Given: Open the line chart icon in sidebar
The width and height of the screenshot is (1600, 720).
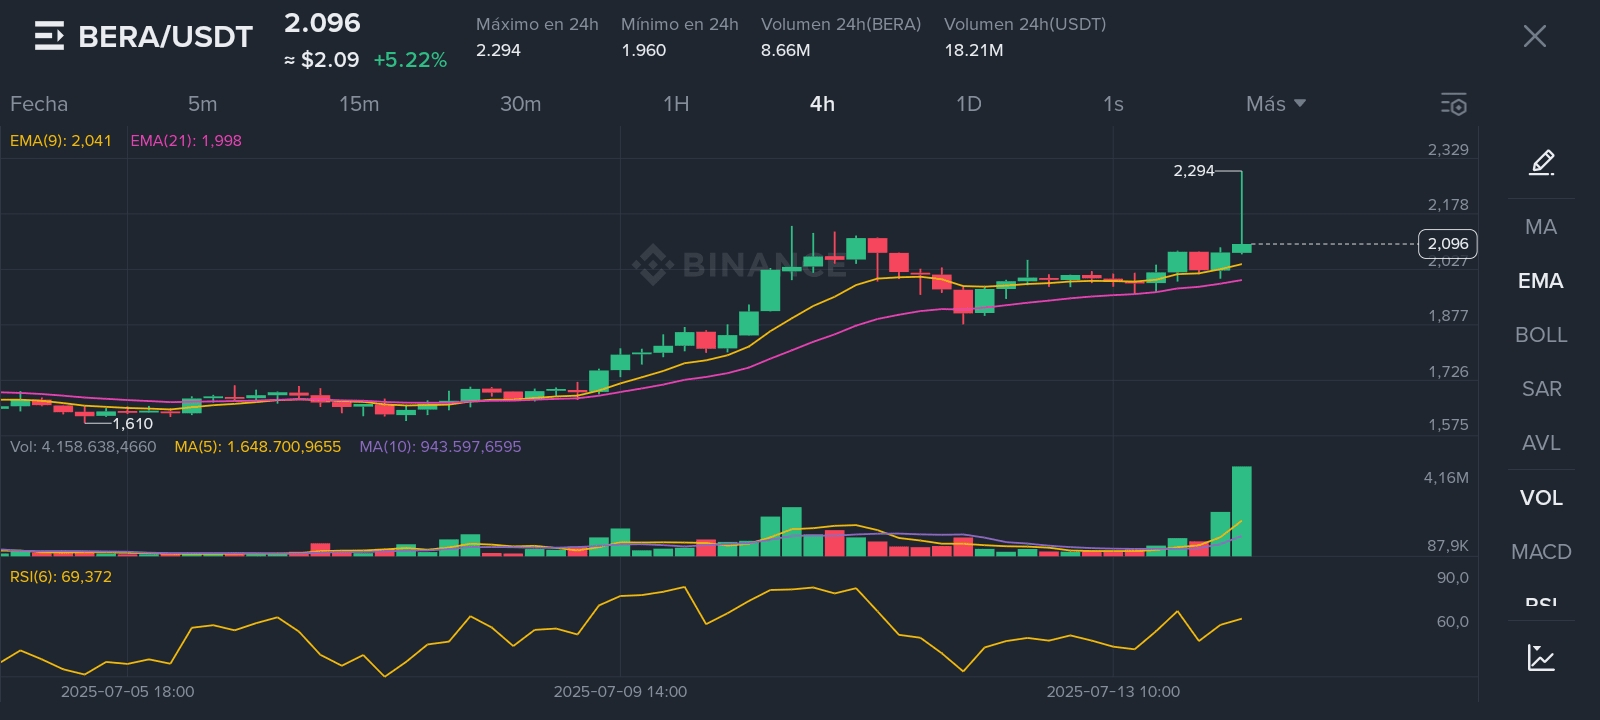Looking at the screenshot, I should (1541, 657).
